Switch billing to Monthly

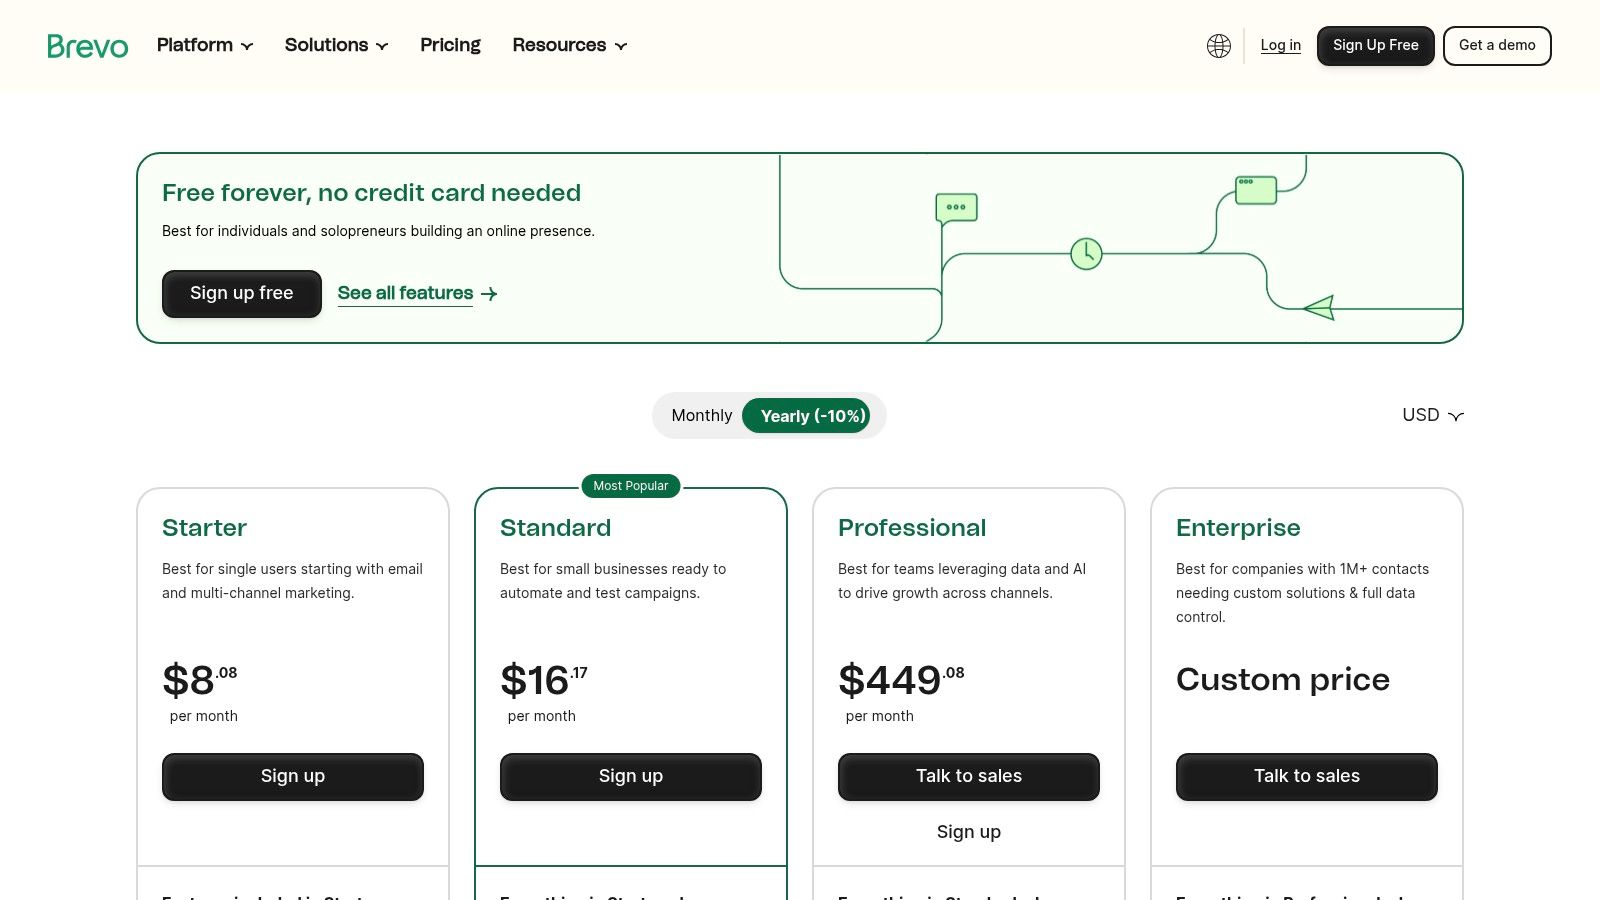(701, 416)
